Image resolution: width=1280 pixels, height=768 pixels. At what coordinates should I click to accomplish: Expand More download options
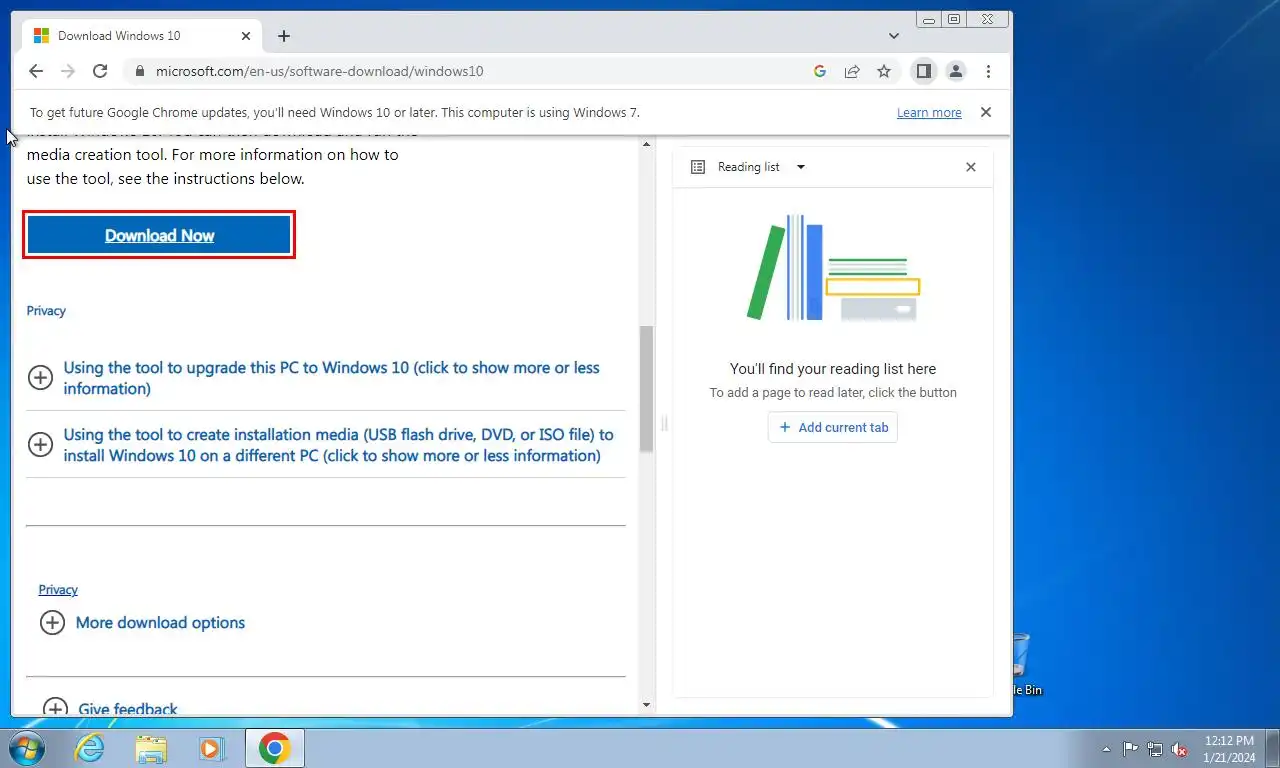click(142, 623)
